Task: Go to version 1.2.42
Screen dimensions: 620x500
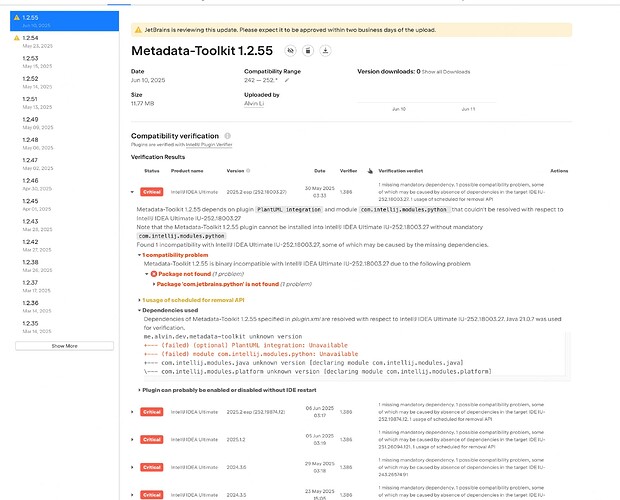Action: [x=64, y=245]
